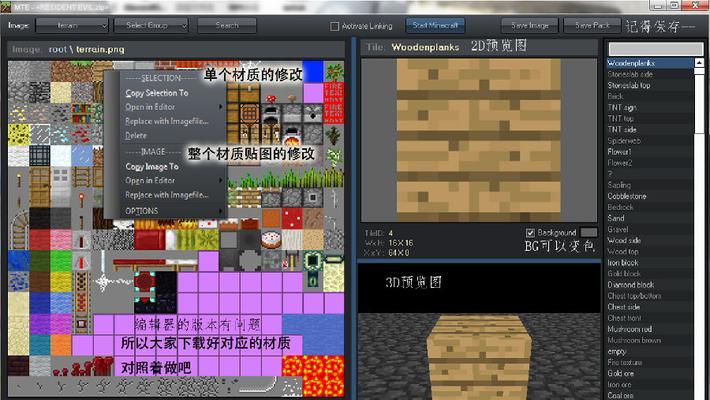
Task: Choose Replace with Imagefile under IMAGE
Action: pyautogui.click(x=167, y=195)
